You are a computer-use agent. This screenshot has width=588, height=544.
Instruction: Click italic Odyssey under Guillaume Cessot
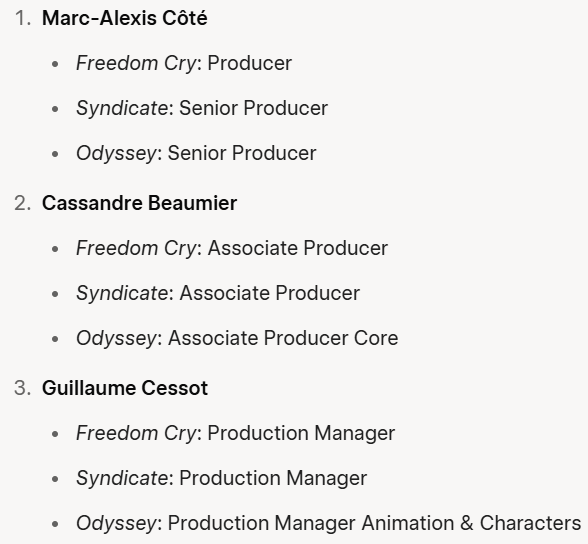(116, 523)
